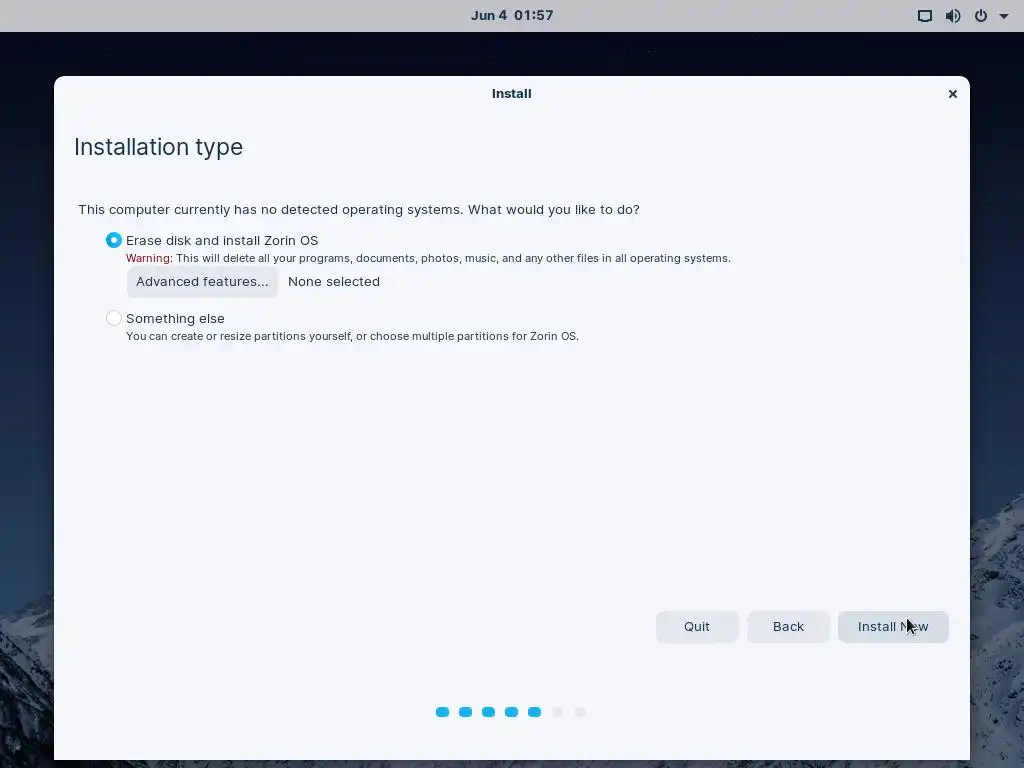
Task: Open Advanced features dialog
Action: [x=202, y=281]
